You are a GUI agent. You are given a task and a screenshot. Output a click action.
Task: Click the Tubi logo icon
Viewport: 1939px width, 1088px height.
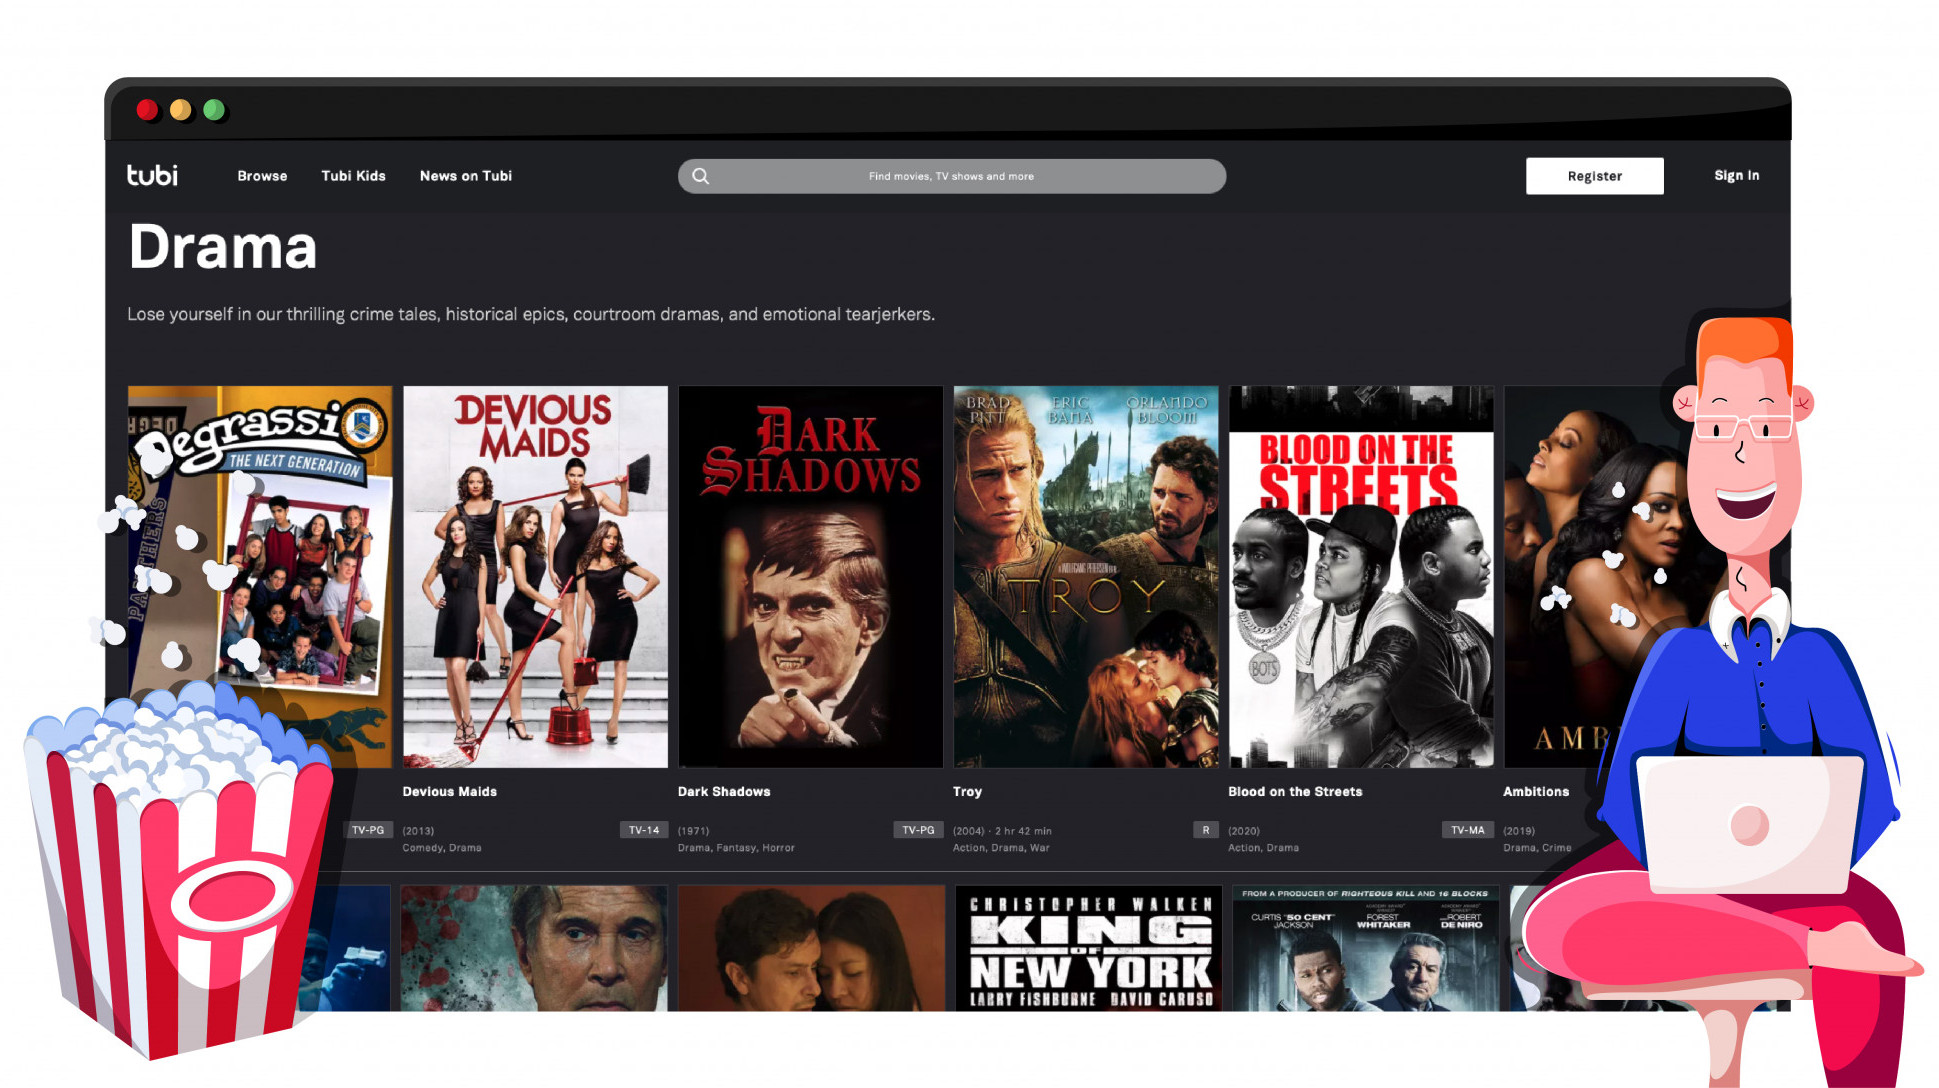152,175
